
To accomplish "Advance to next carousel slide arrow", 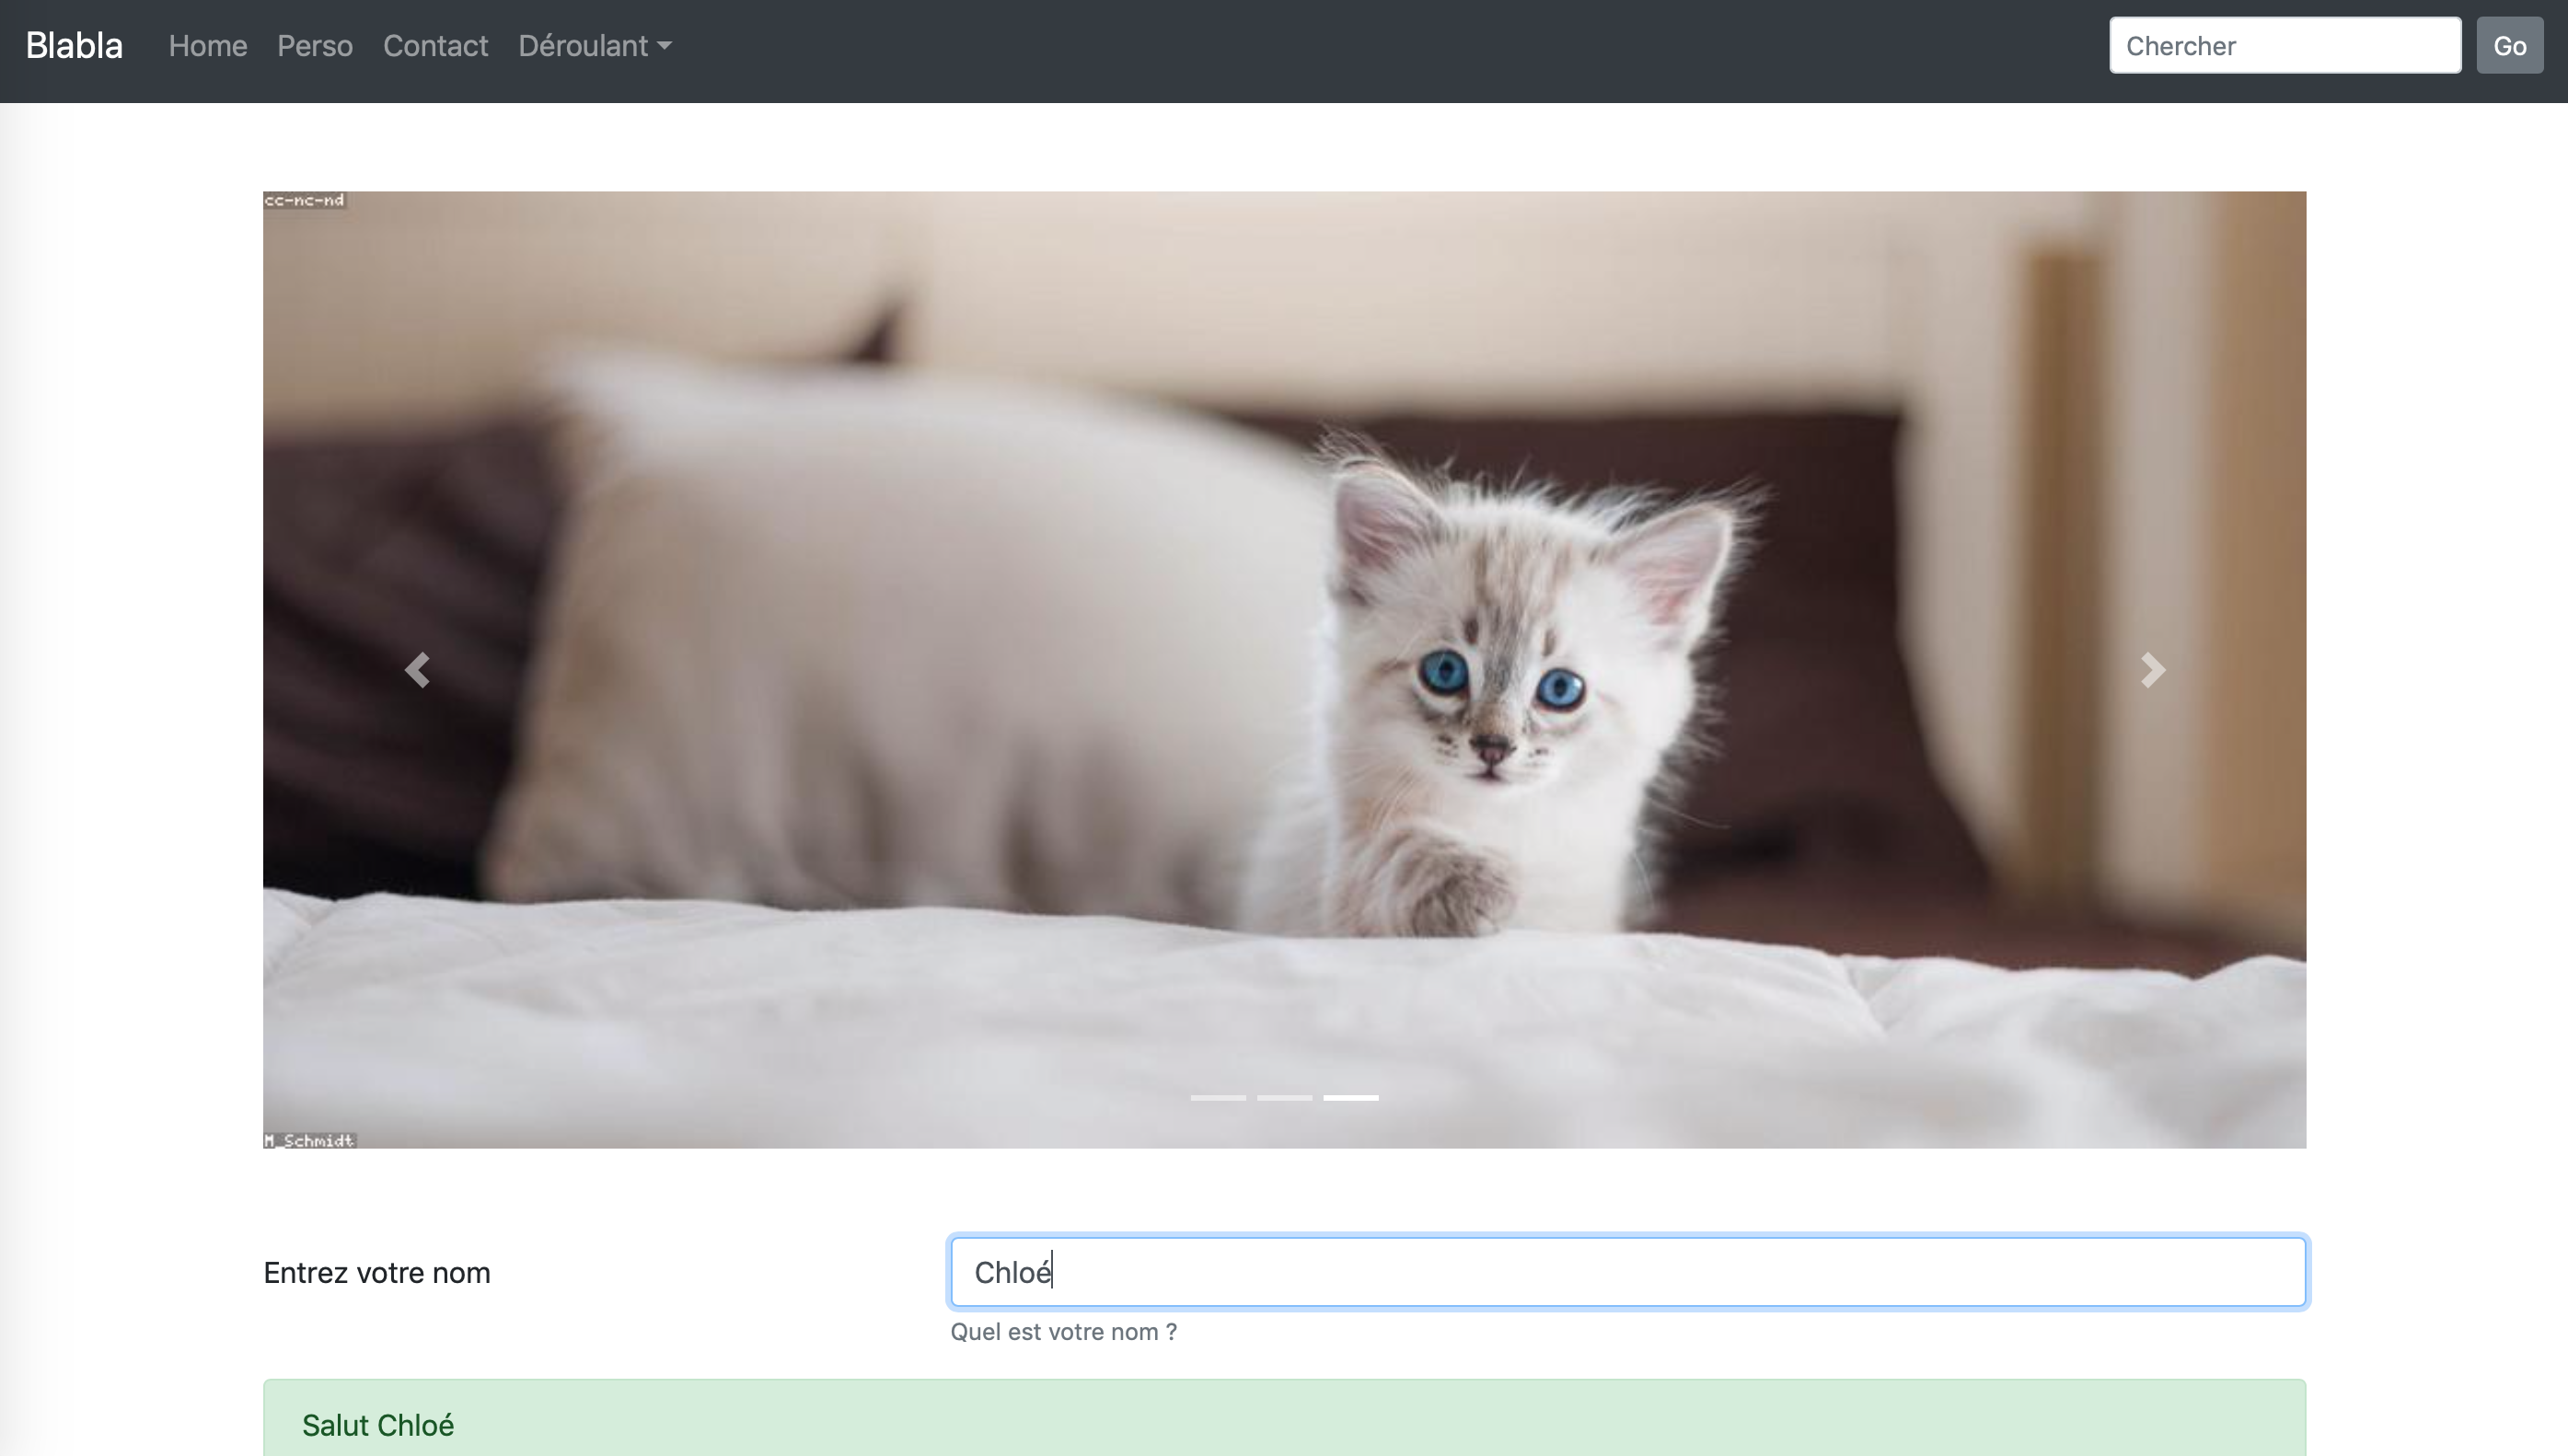I will [x=2152, y=670].
